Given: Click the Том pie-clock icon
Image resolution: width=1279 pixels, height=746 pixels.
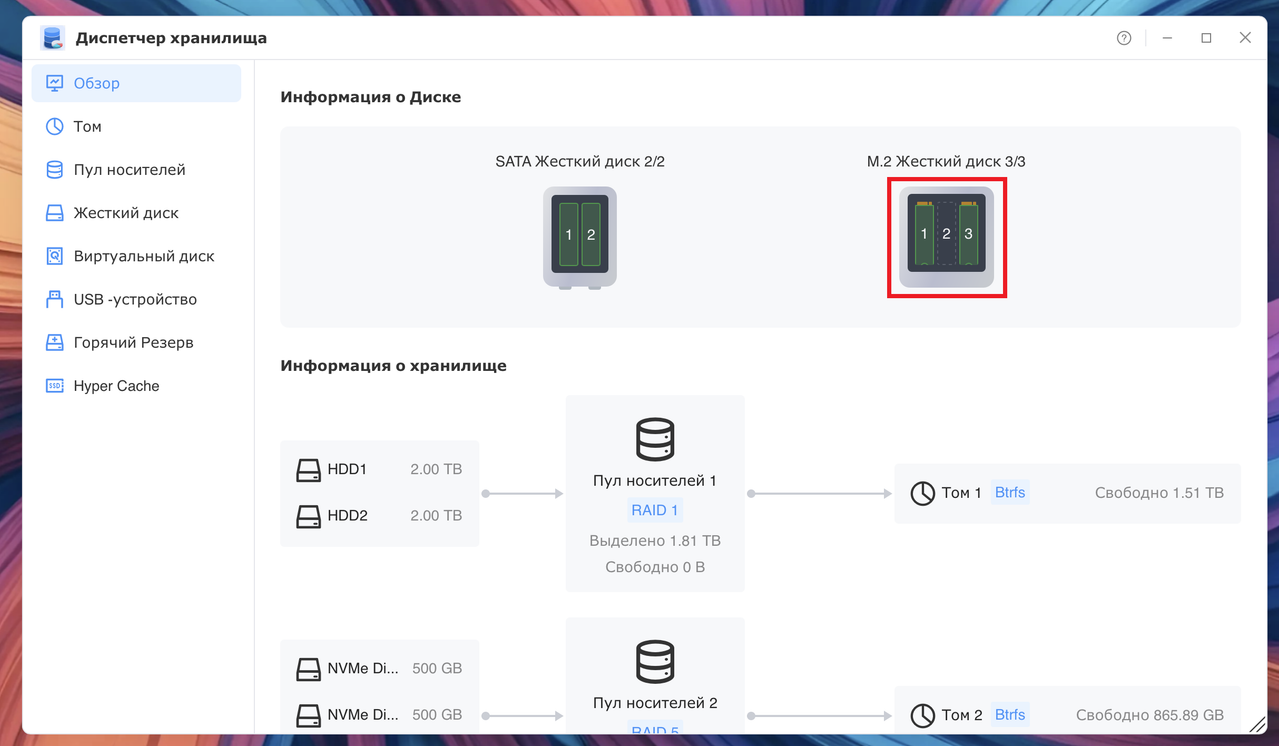Looking at the screenshot, I should tap(55, 126).
